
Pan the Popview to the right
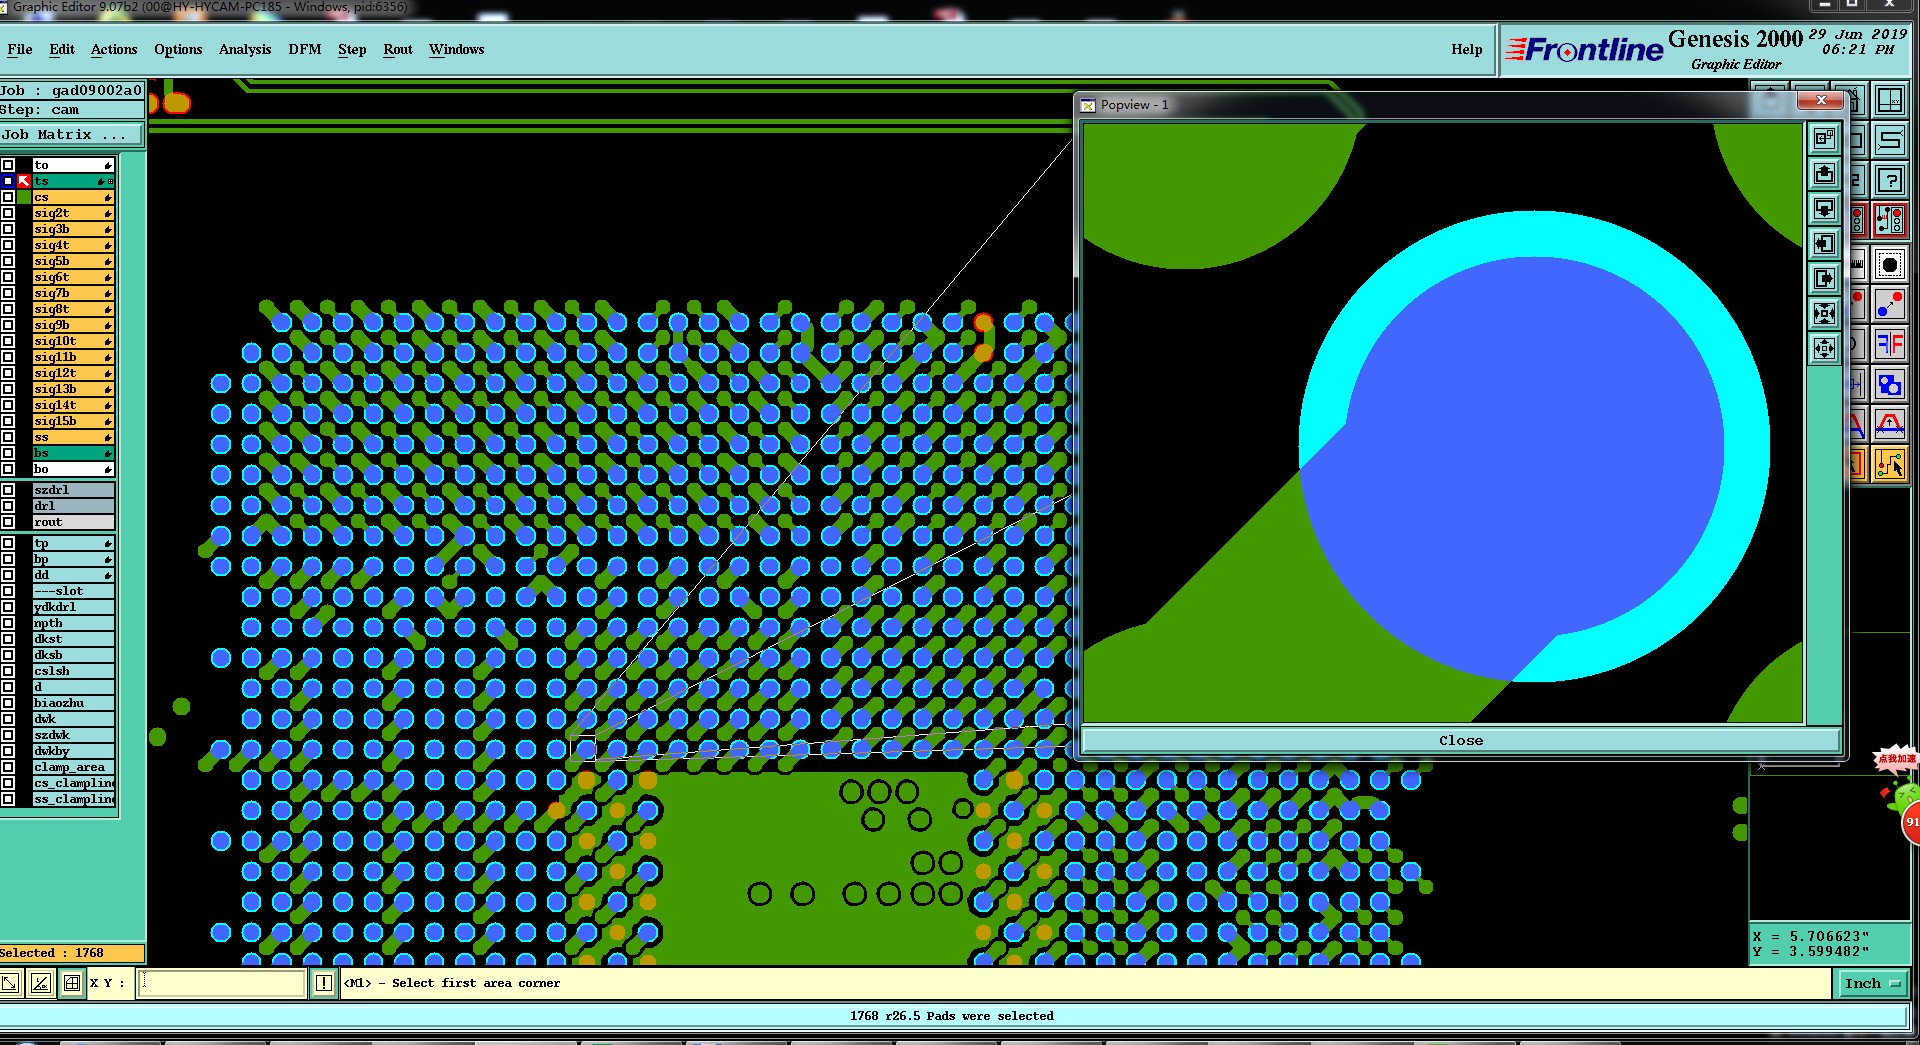point(1825,278)
